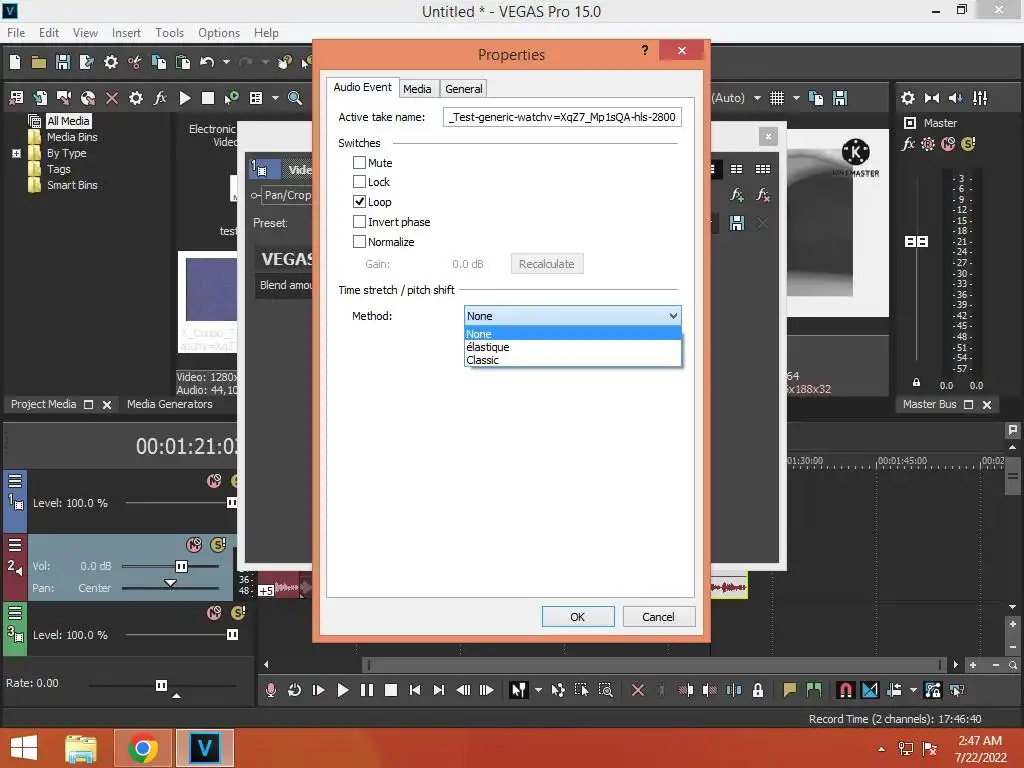Toggle the Master fader channel lock
1024x768 pixels.
tap(916, 383)
